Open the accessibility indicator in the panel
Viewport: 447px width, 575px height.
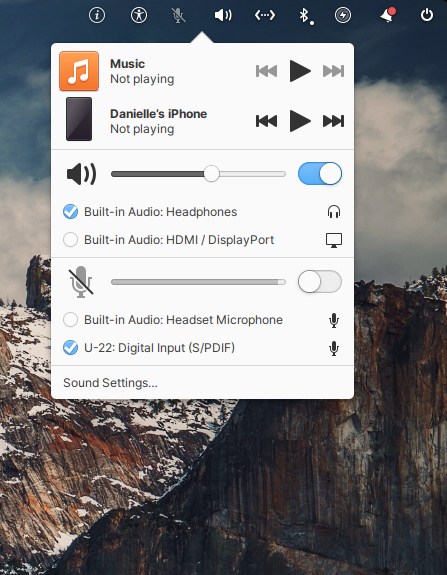coord(139,15)
